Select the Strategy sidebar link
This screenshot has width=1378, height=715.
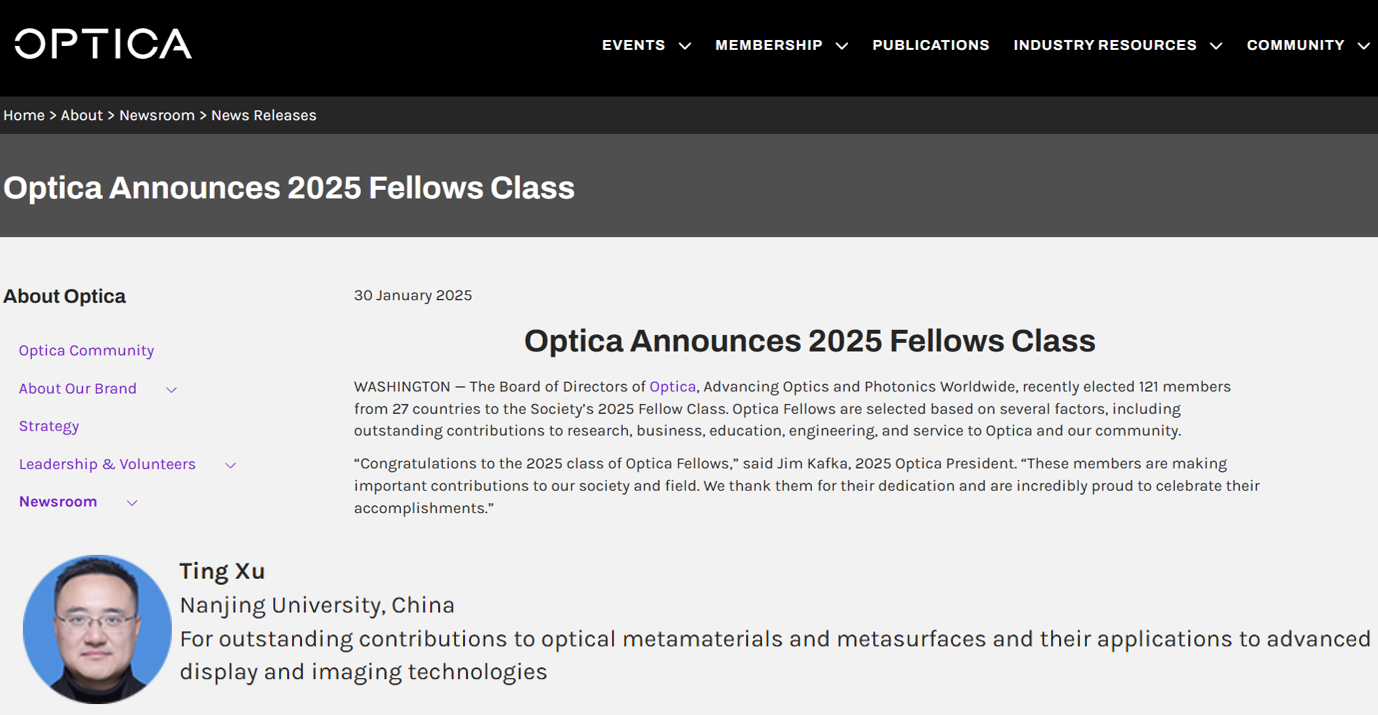click(x=49, y=426)
